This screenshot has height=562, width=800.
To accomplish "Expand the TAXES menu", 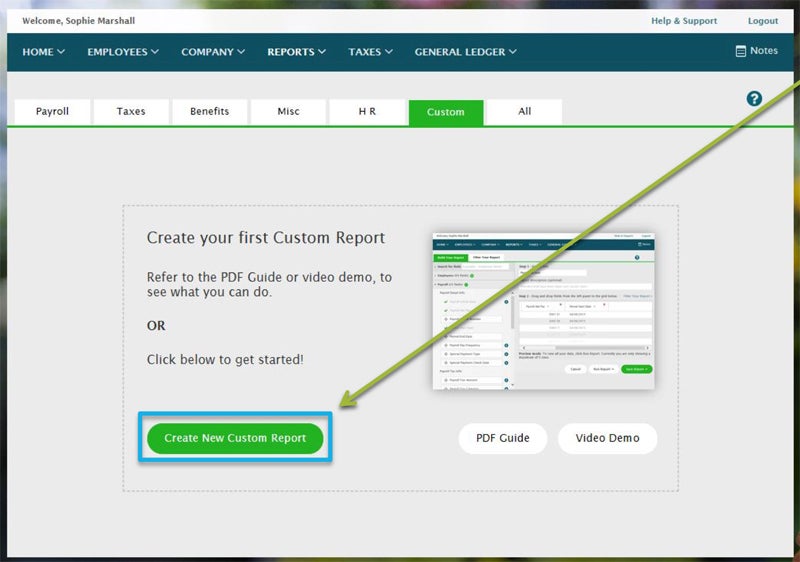I will point(370,52).
